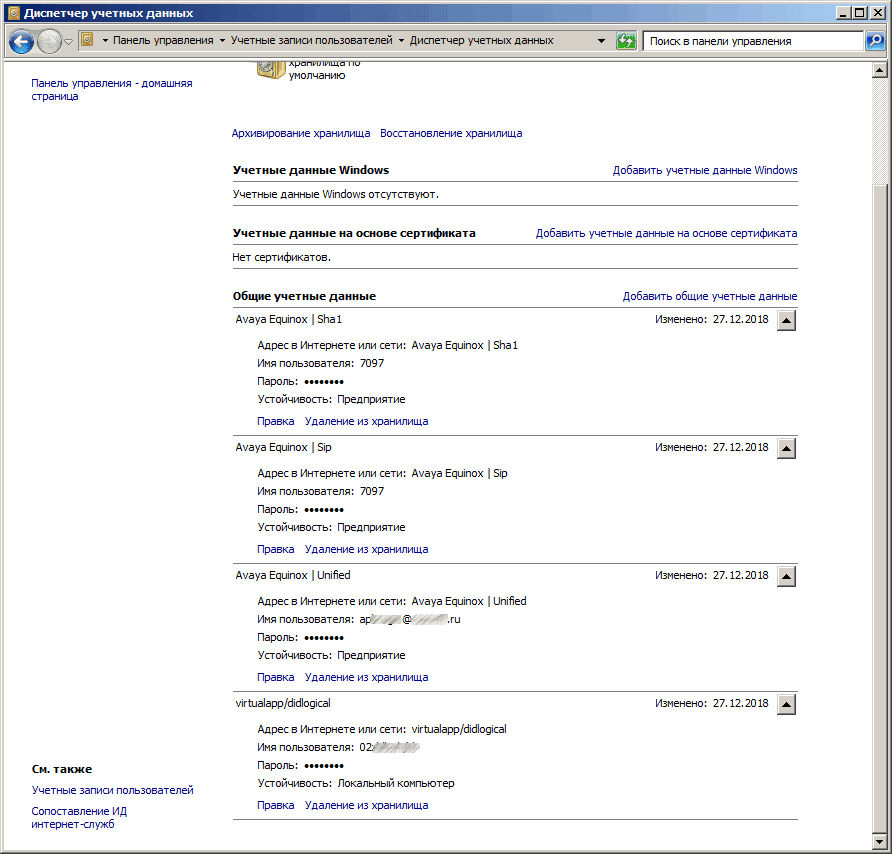
Task: Click 'Добавить учетные данные Windows' link
Action: (x=705, y=170)
